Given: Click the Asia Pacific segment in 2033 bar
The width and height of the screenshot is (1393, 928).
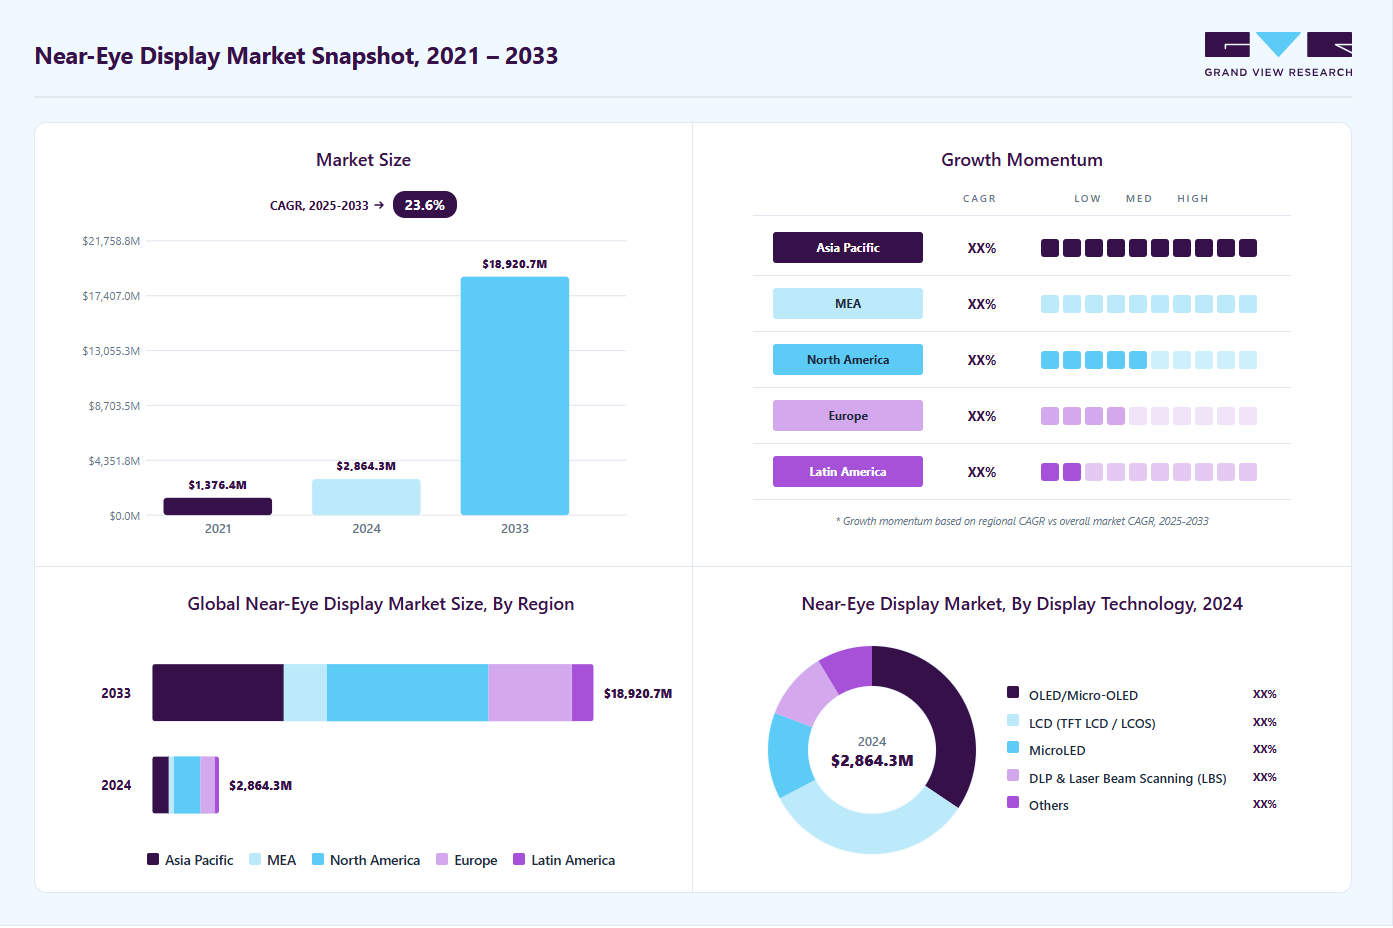Looking at the screenshot, I should [x=218, y=693].
